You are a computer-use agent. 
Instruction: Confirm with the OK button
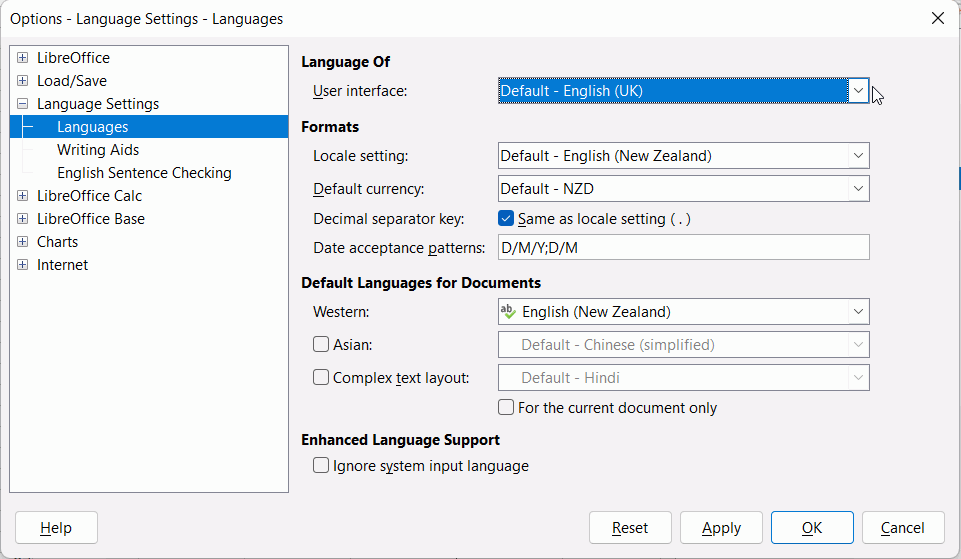tap(812, 528)
